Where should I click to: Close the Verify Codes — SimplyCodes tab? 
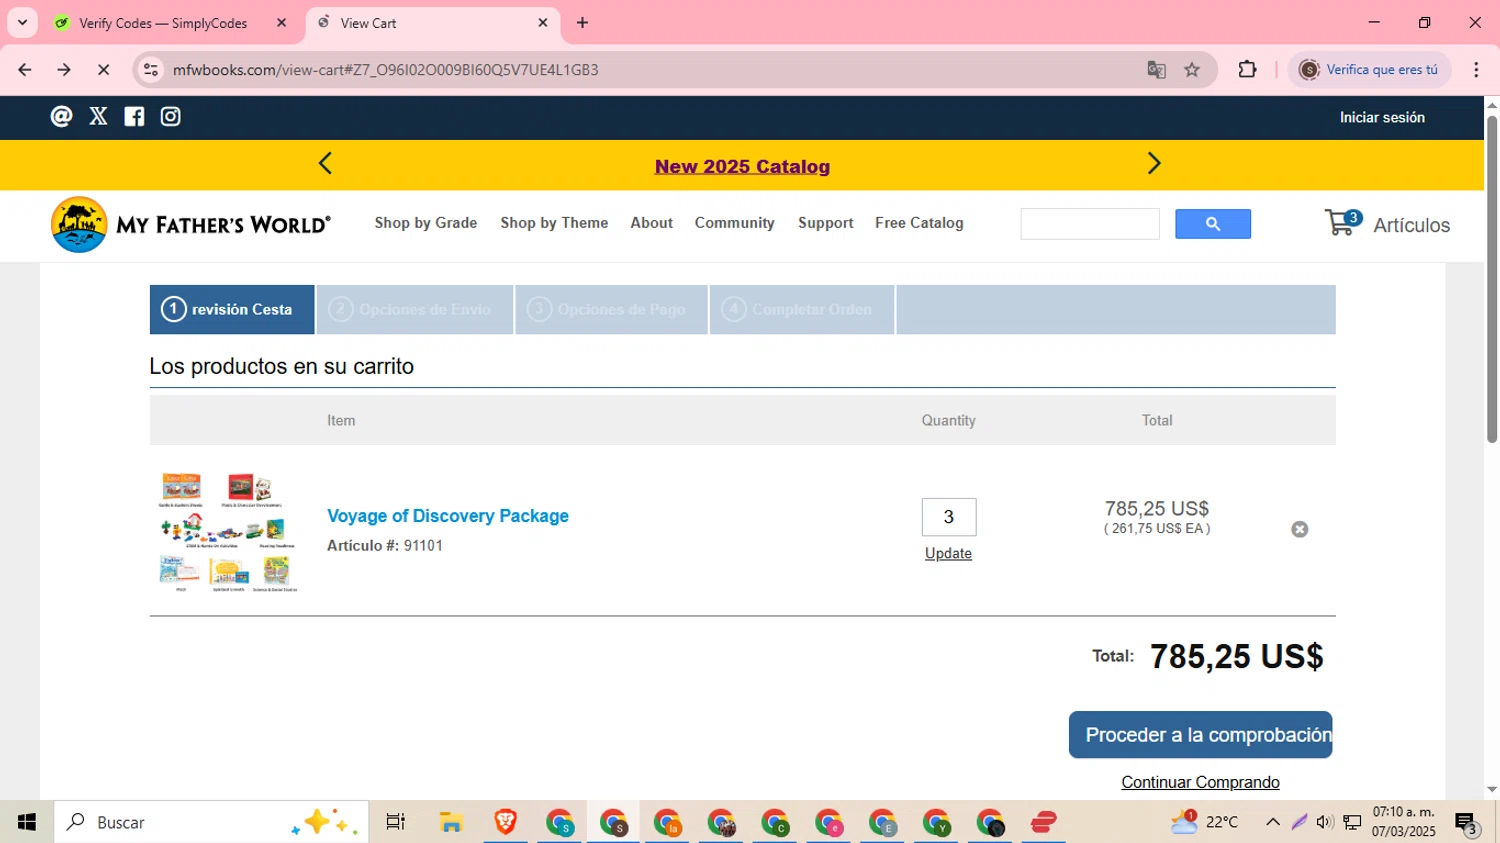coord(281,22)
